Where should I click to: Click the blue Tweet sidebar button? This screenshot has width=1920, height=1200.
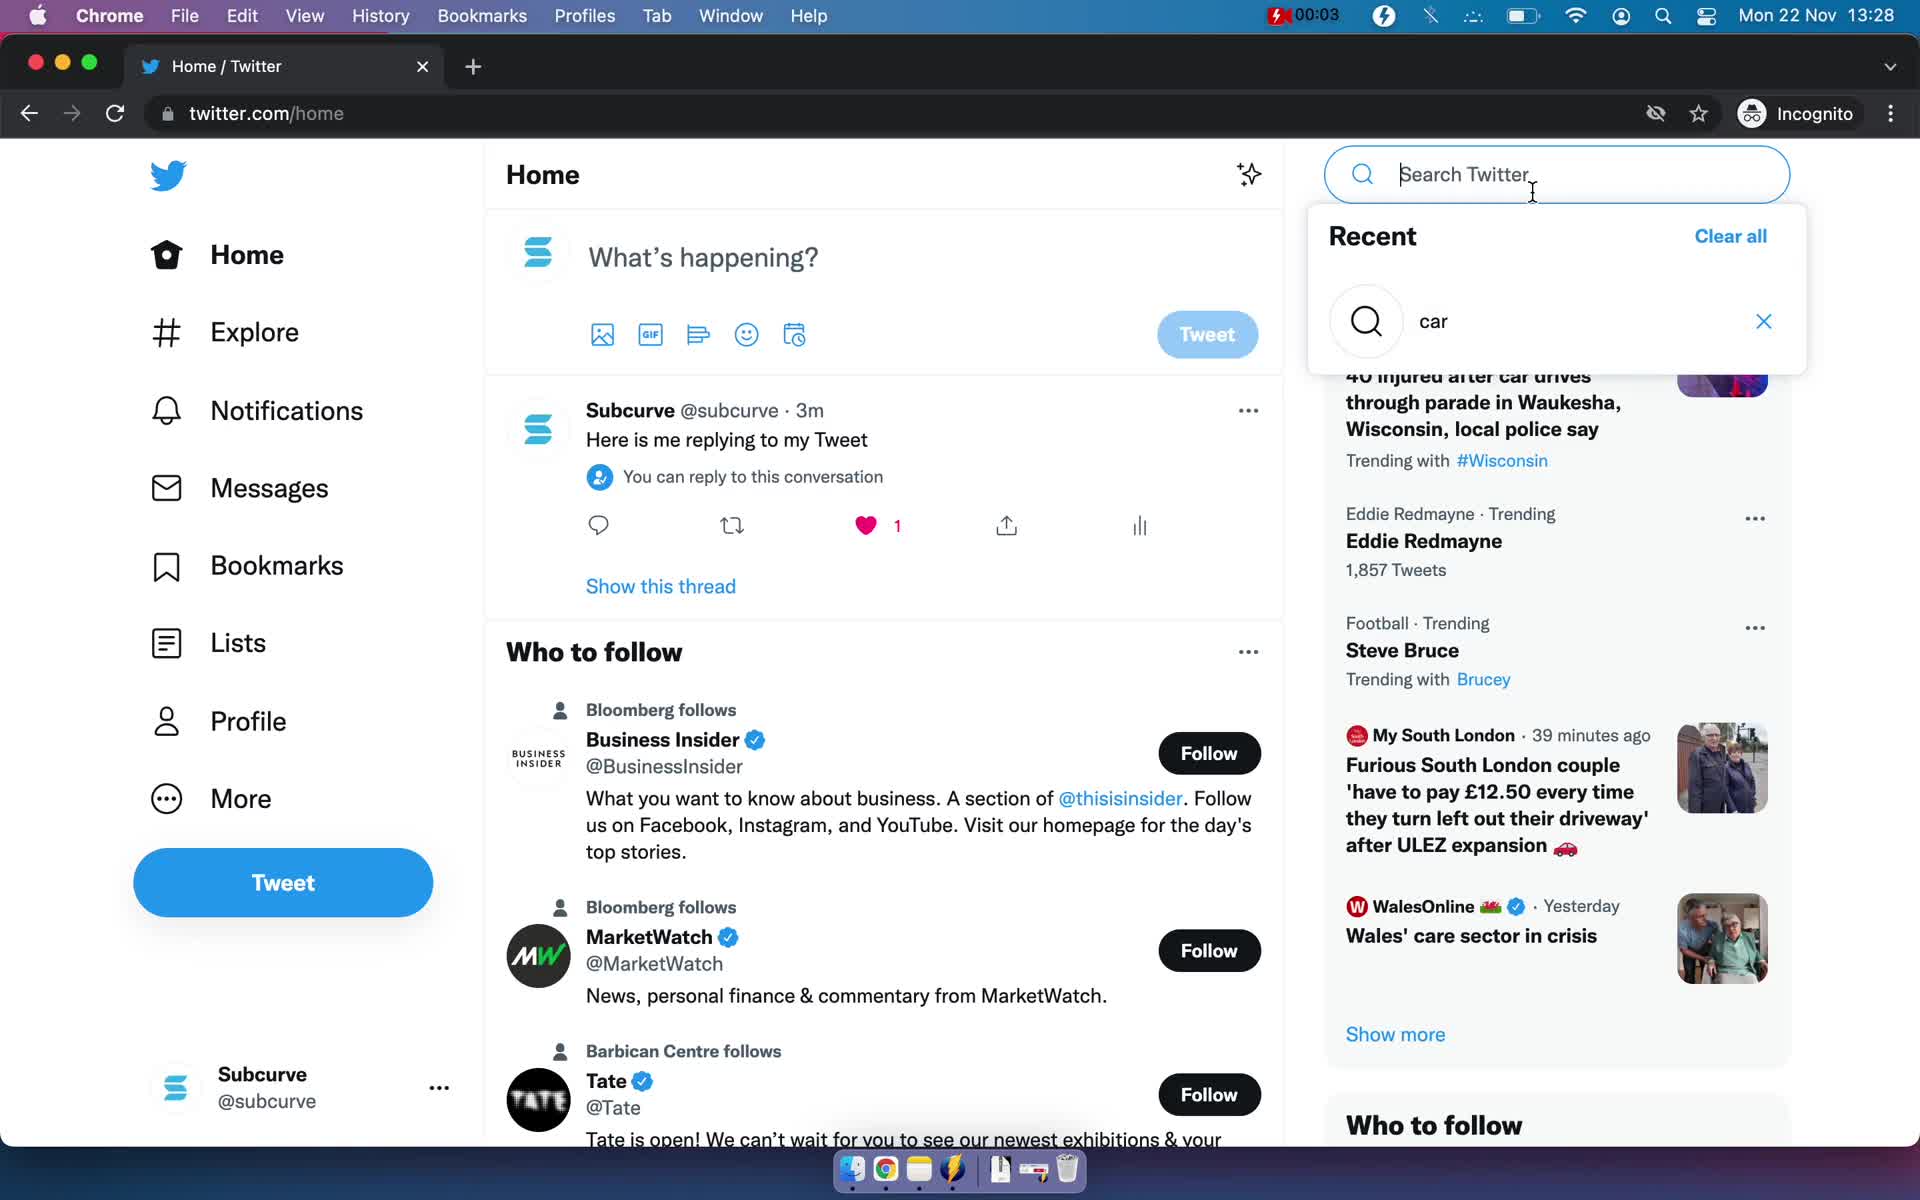tap(283, 882)
